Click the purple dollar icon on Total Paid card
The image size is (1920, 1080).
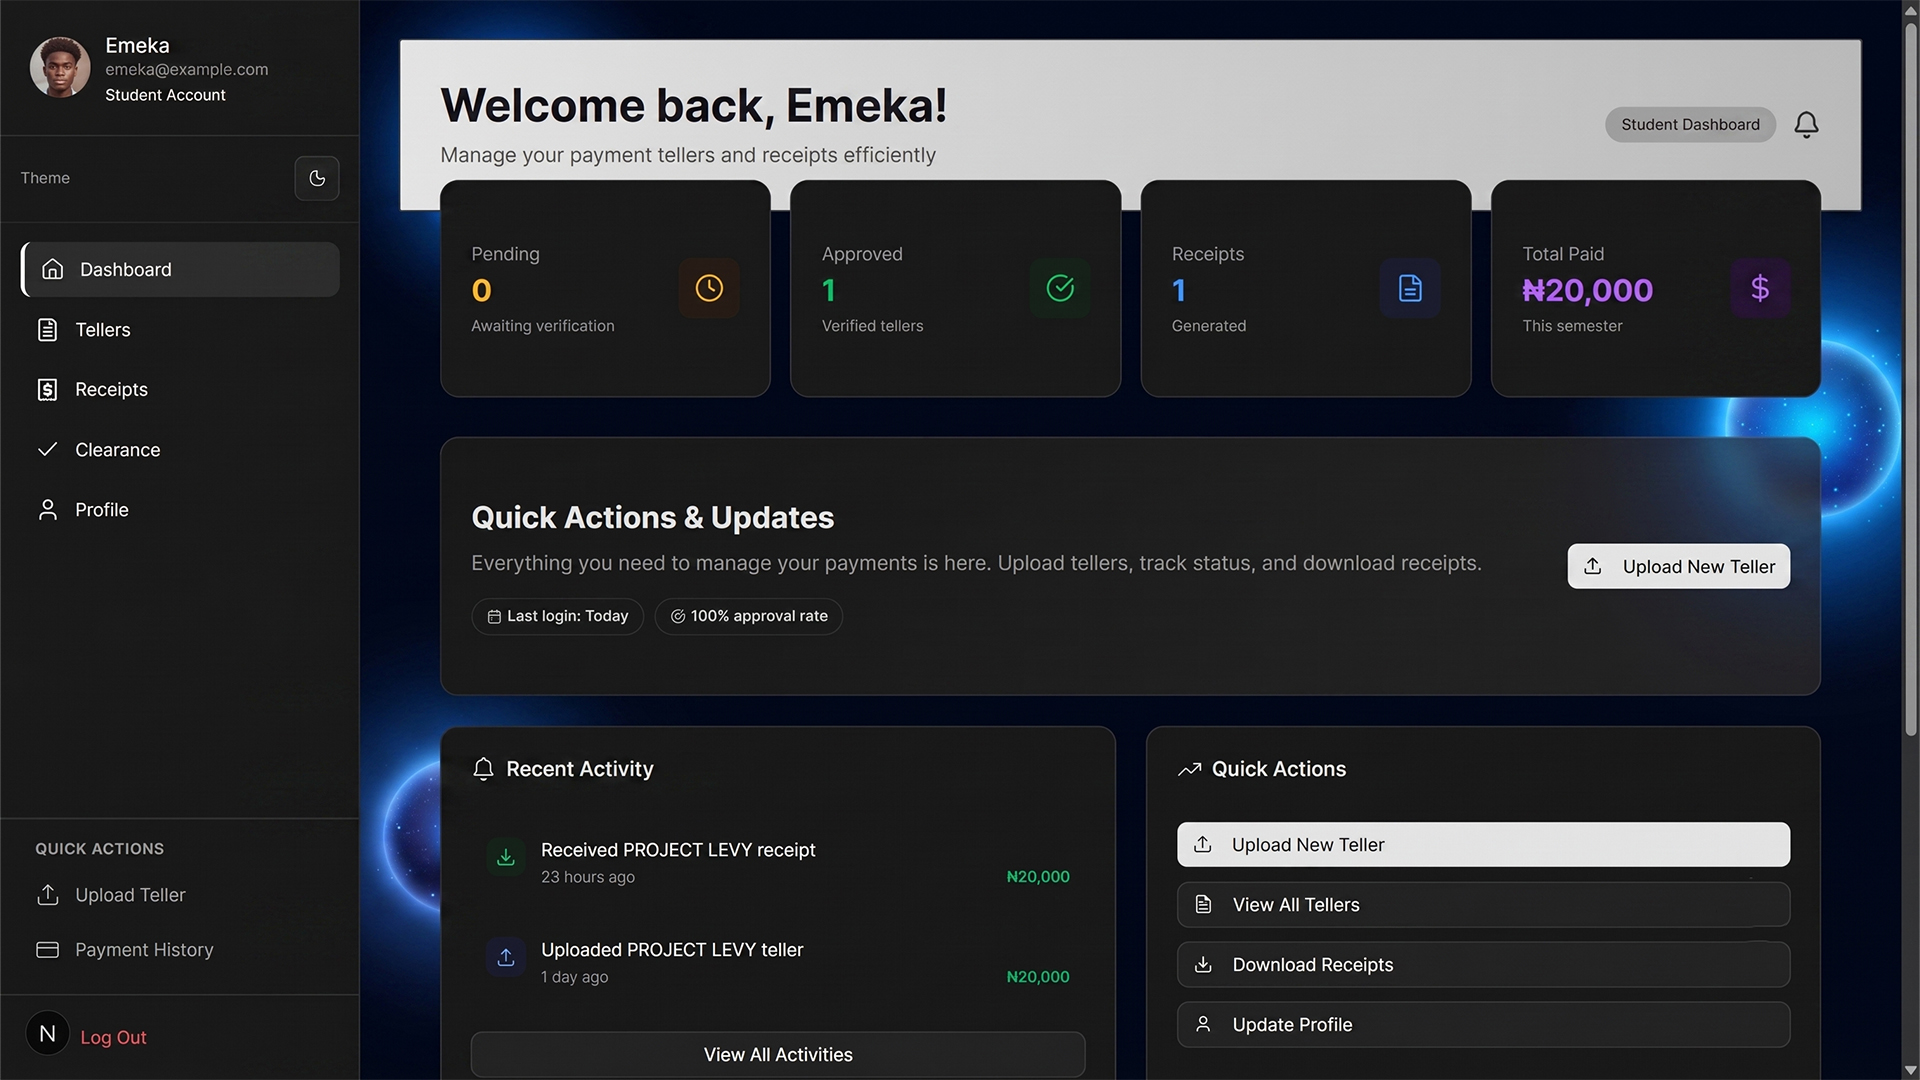point(1760,288)
